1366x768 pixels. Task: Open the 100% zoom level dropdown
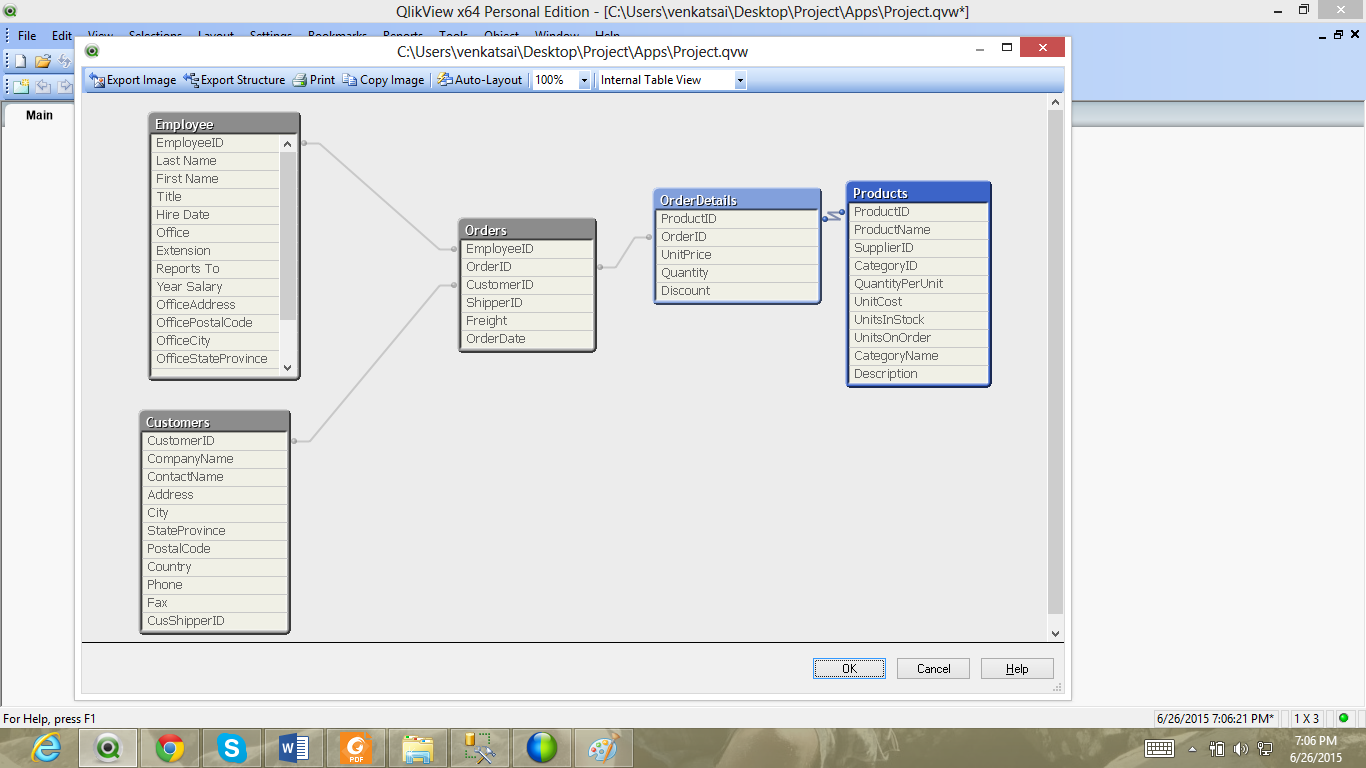point(584,80)
